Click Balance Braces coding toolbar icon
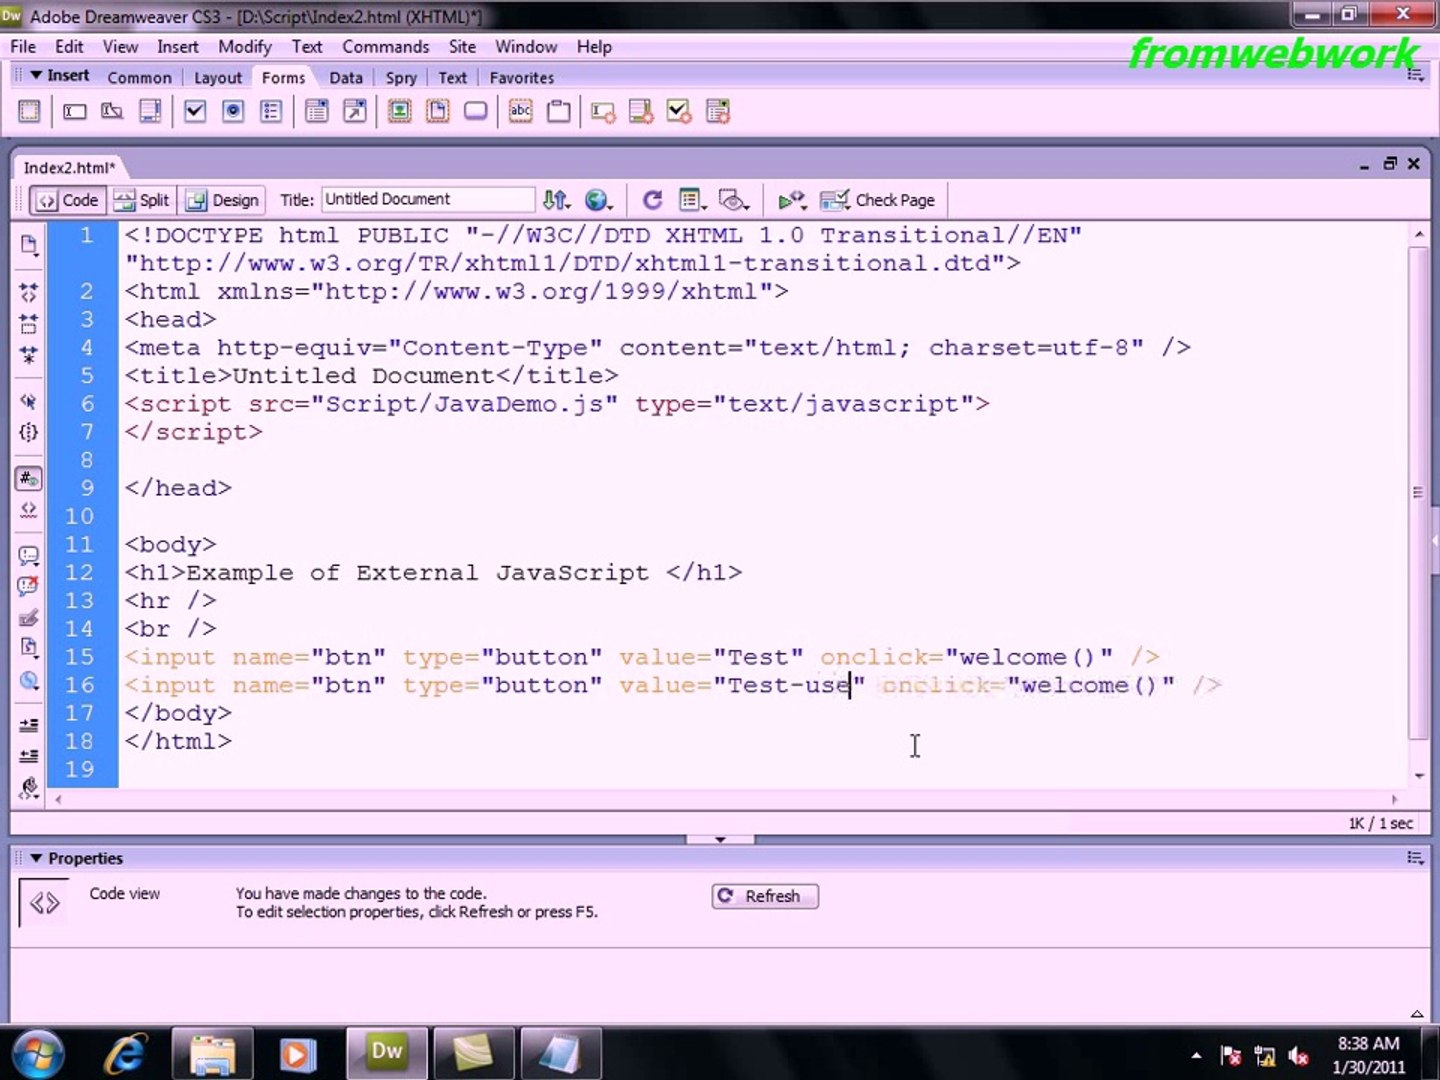This screenshot has height=1080, width=1440. click(29, 432)
